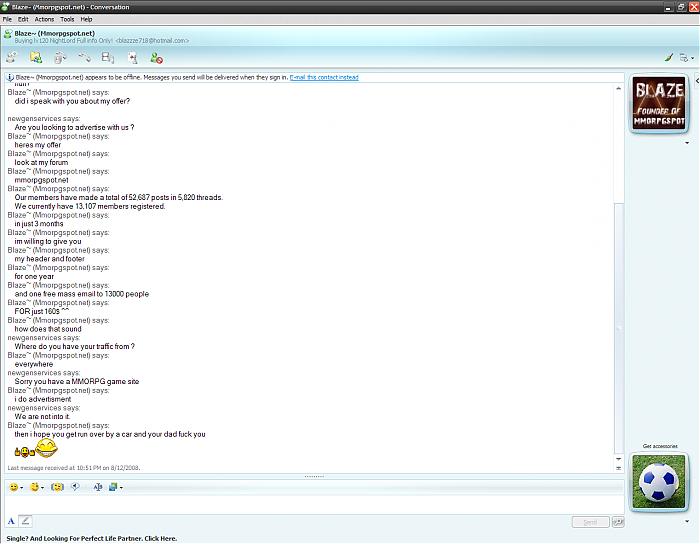Click the message 'We are not into it.'
This screenshot has width=700, height=544.
42,416
